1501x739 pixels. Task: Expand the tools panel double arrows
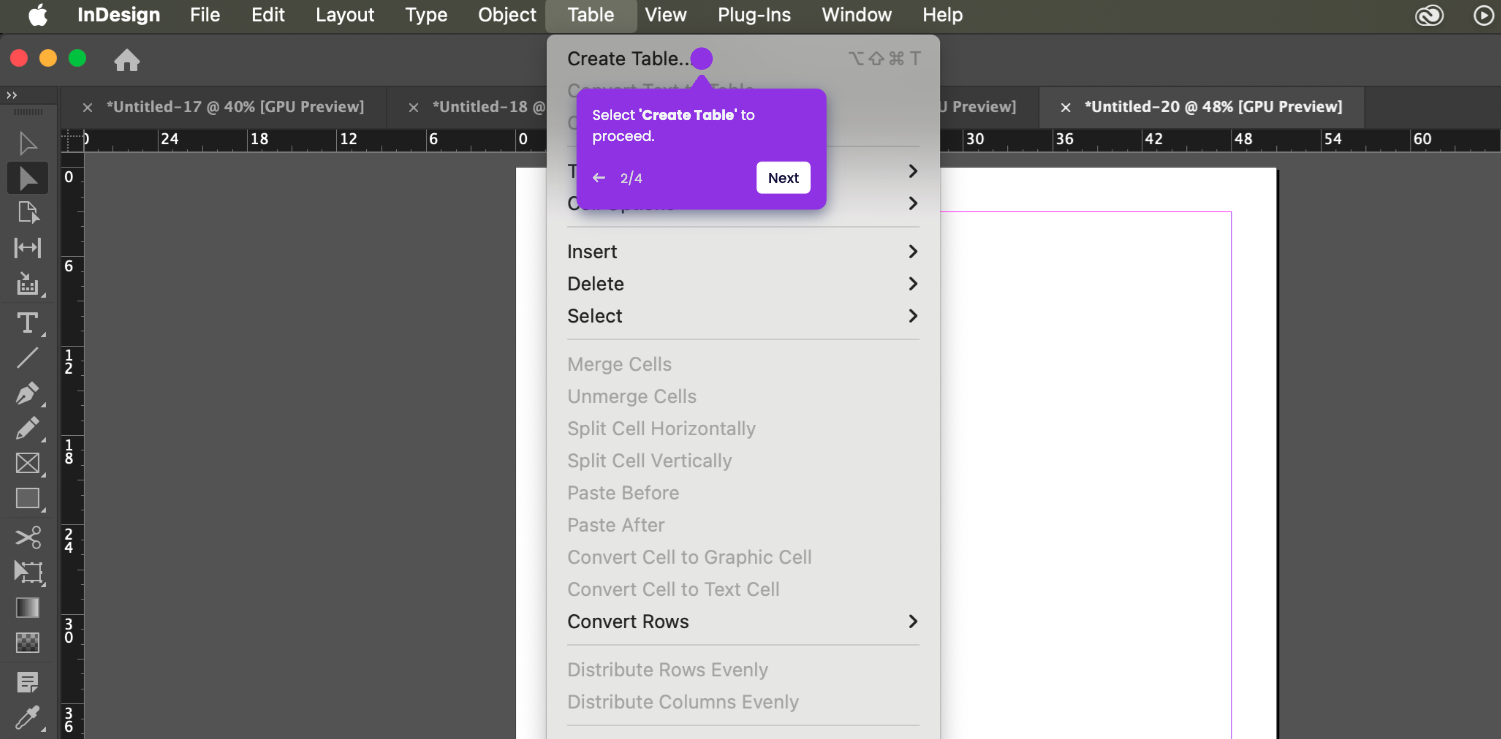point(12,95)
